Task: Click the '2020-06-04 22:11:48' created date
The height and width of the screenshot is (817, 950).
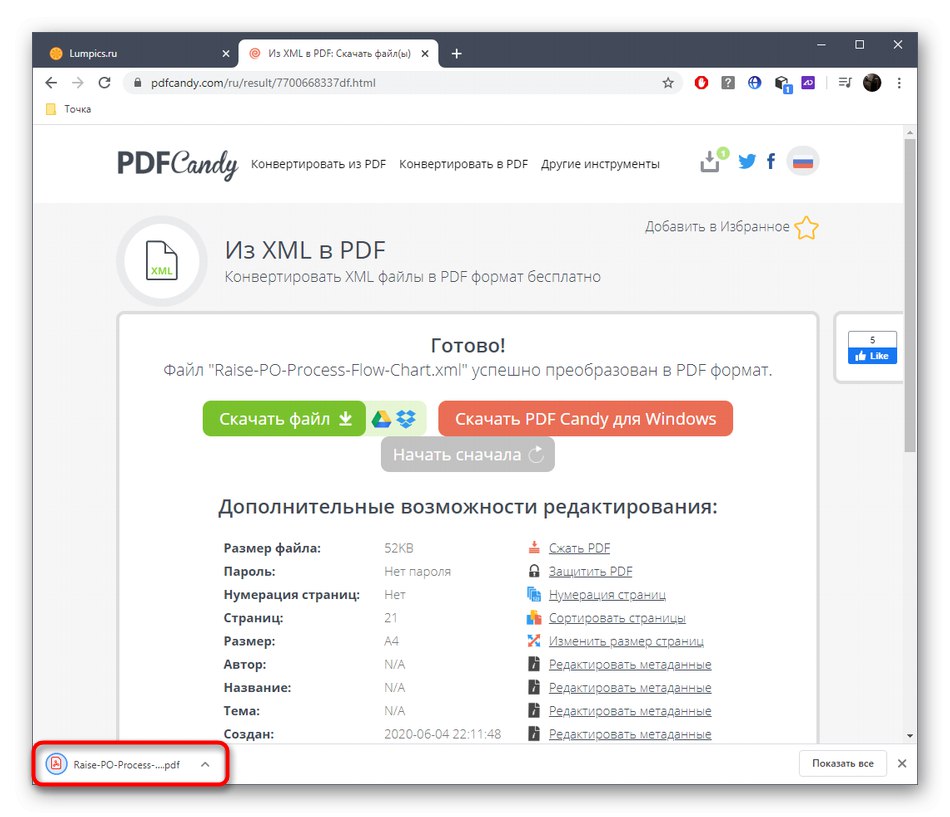Action: 442,734
